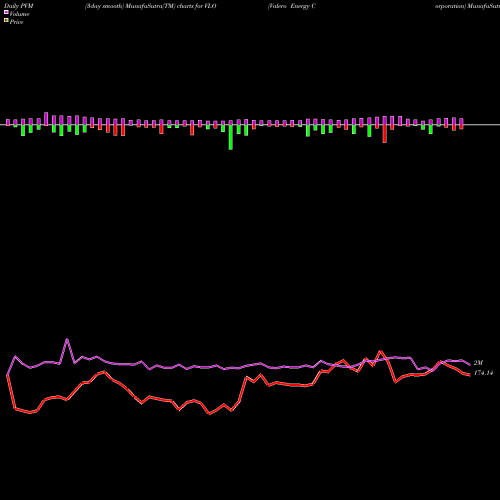Click the 'Daily PVM' title text
Image resolution: width=500 pixels, height=500 pixels.
click(19, 6)
